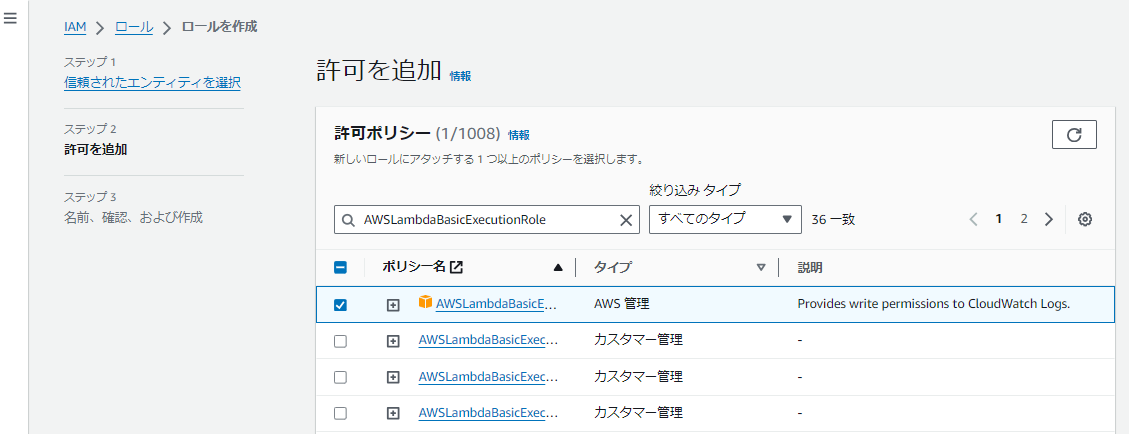Click the policy search input field

(487, 220)
